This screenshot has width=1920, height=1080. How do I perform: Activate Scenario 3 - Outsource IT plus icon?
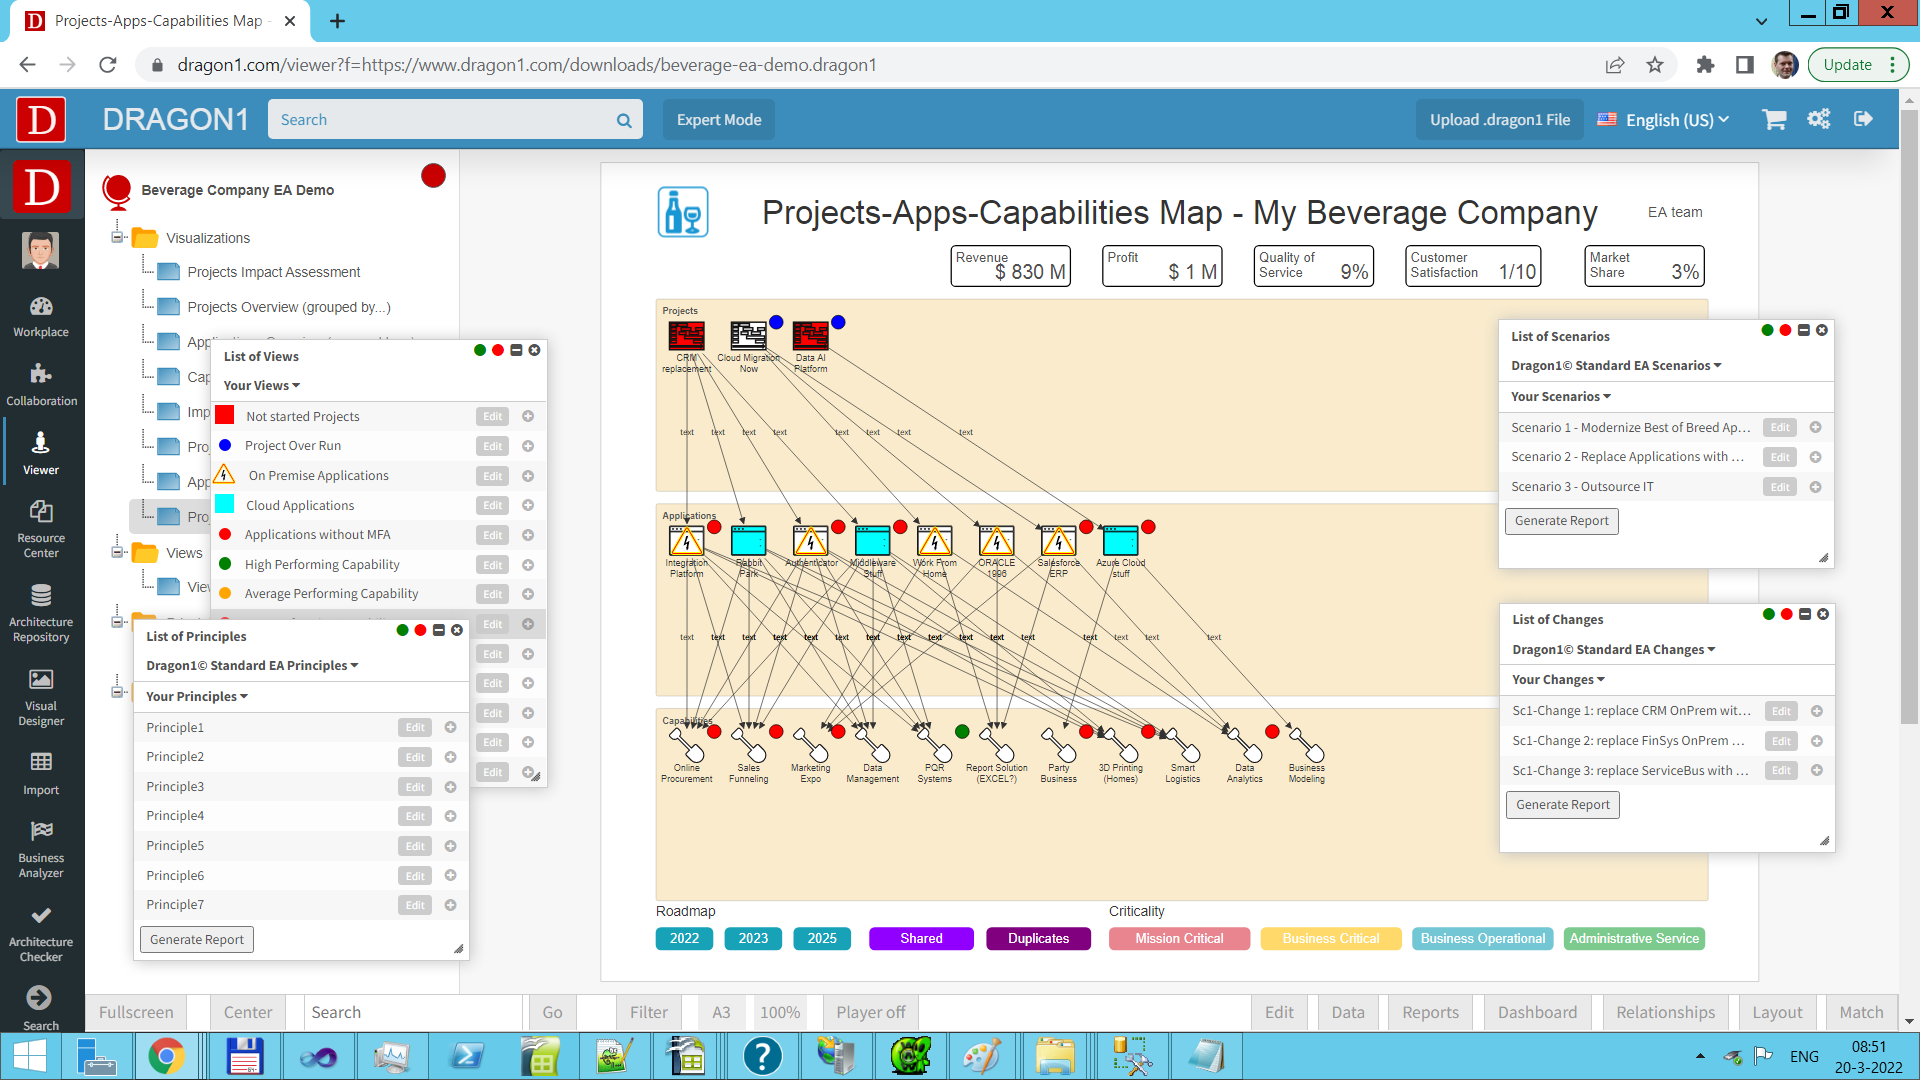click(1815, 487)
